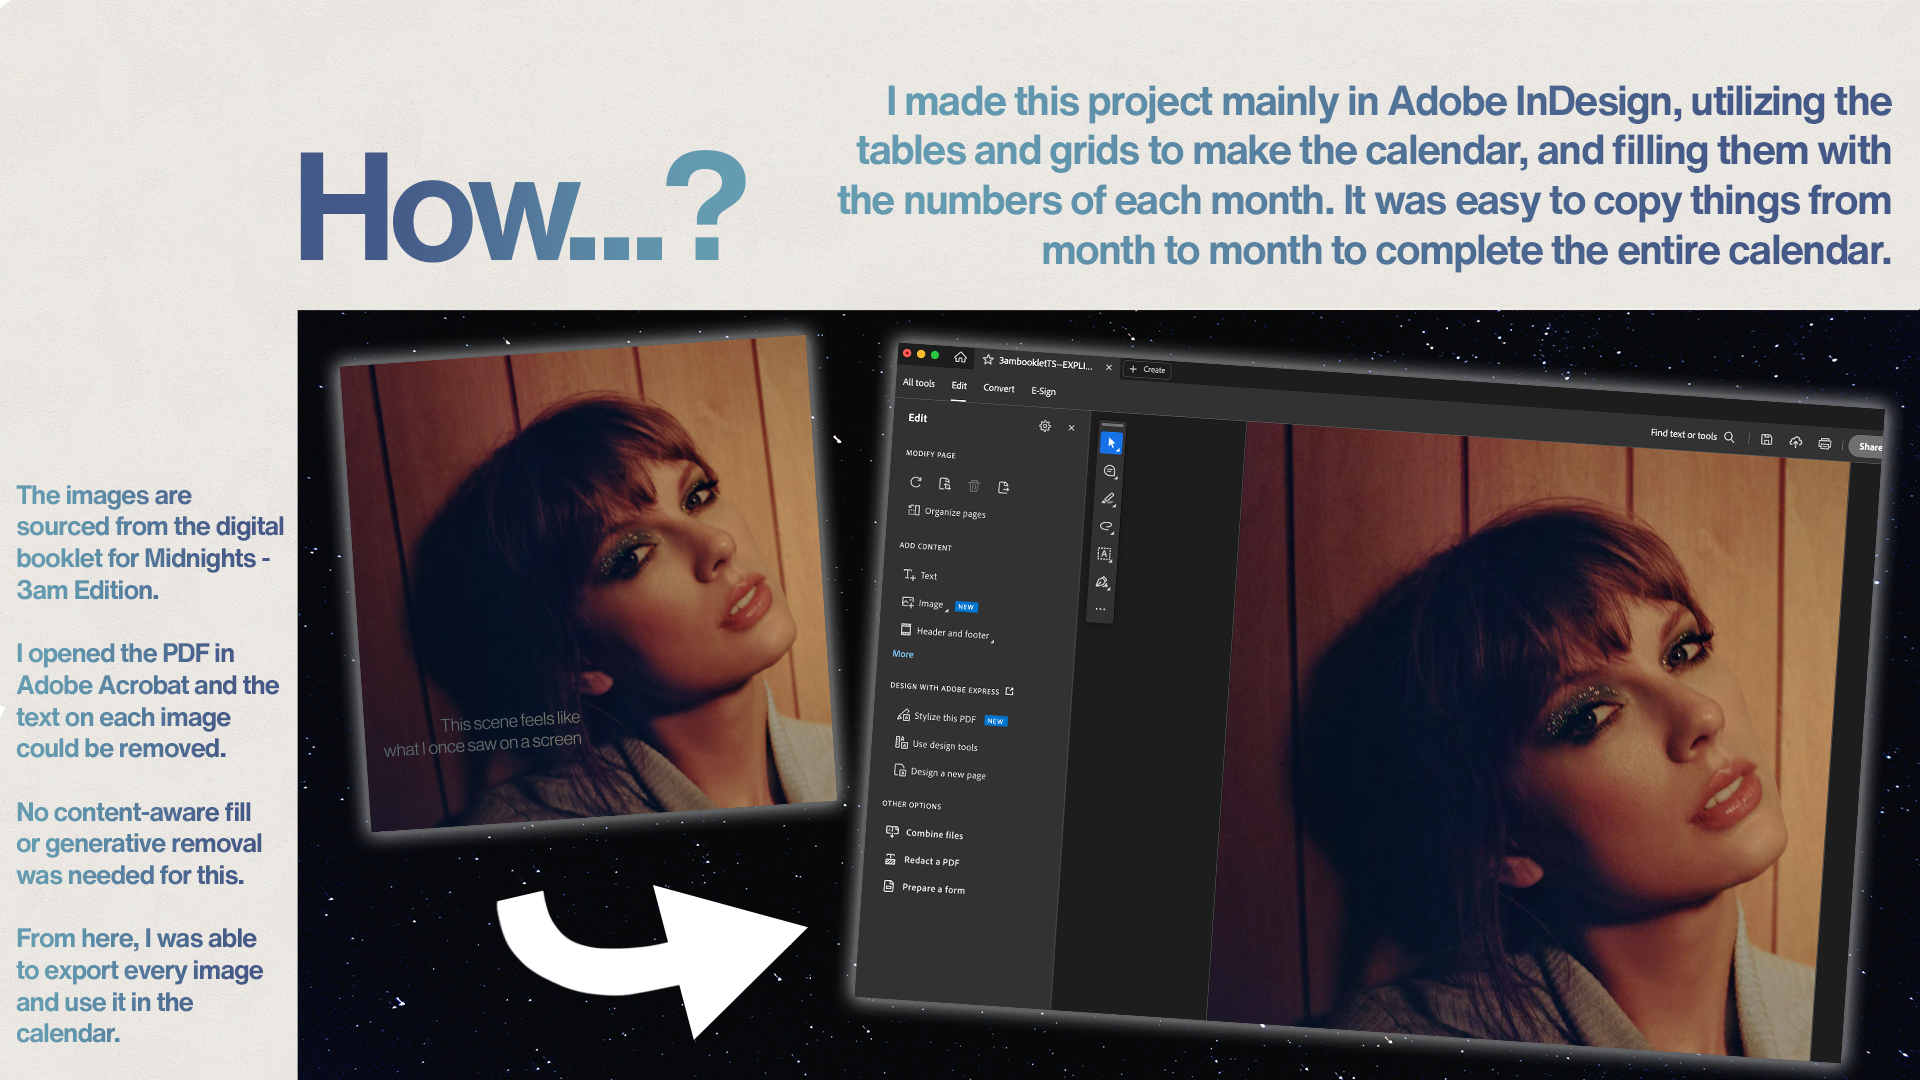Select the arrow selection tool
Image resolution: width=1920 pixels, height=1080 pixels.
point(1111,443)
